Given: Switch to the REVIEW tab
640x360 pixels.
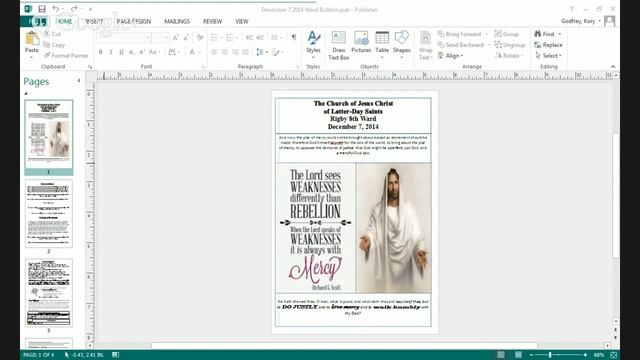Looking at the screenshot, I should [212, 21].
